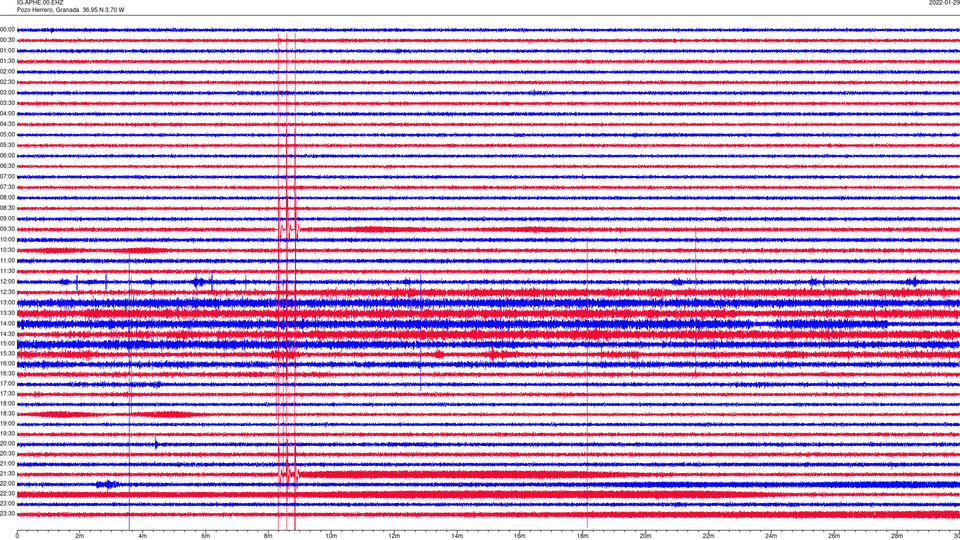Click the 22:00 time label
Image resolution: width=960 pixels, height=540 pixels.
(x=8, y=484)
